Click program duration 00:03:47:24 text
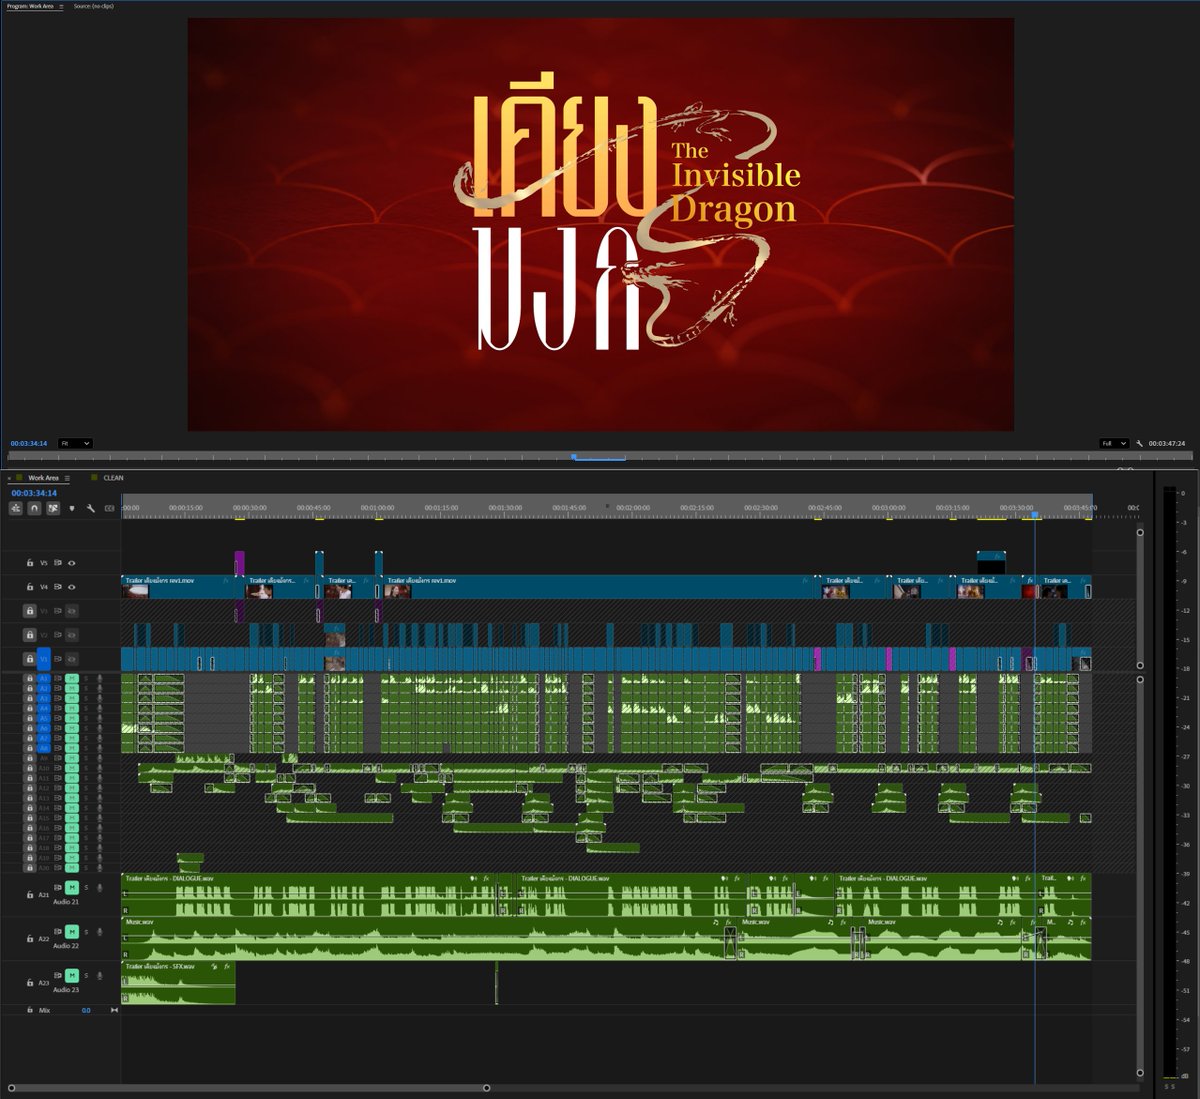Viewport: 1200px width, 1099px height. (x=1166, y=443)
